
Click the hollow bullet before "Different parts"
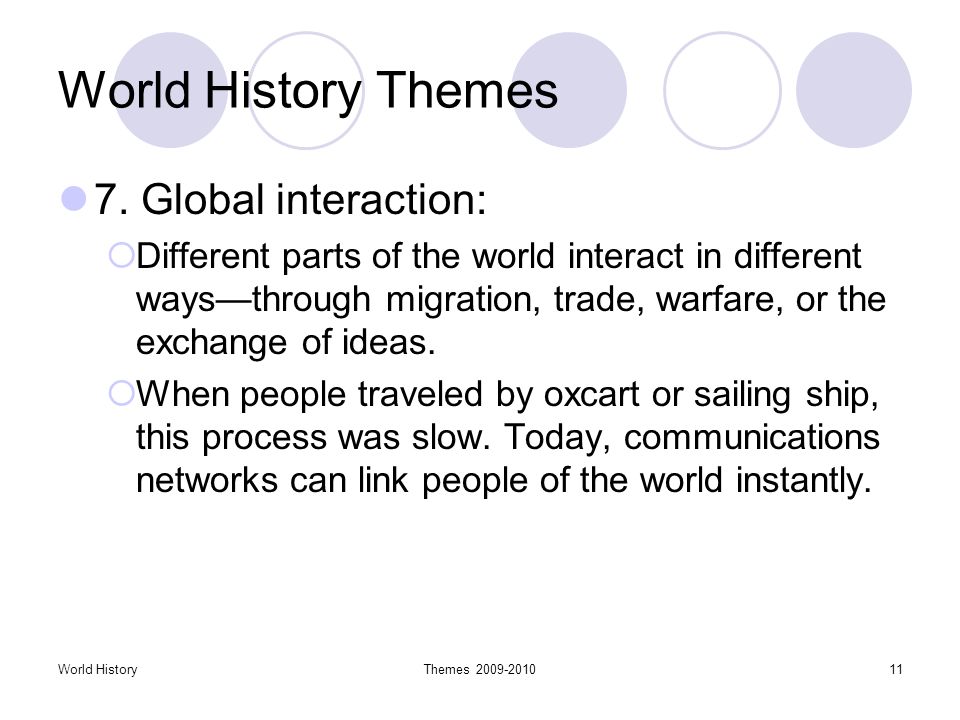pos(121,255)
